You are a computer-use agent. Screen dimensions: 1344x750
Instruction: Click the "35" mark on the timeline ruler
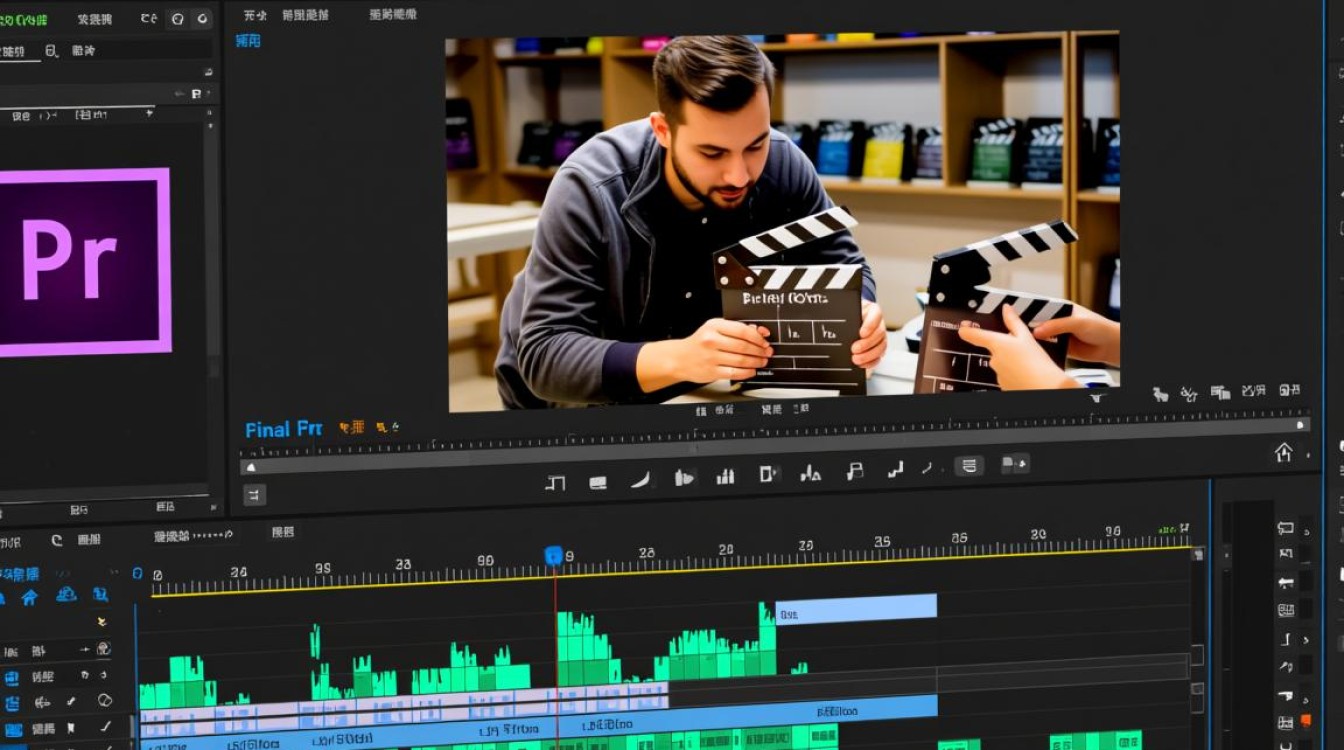(882, 541)
